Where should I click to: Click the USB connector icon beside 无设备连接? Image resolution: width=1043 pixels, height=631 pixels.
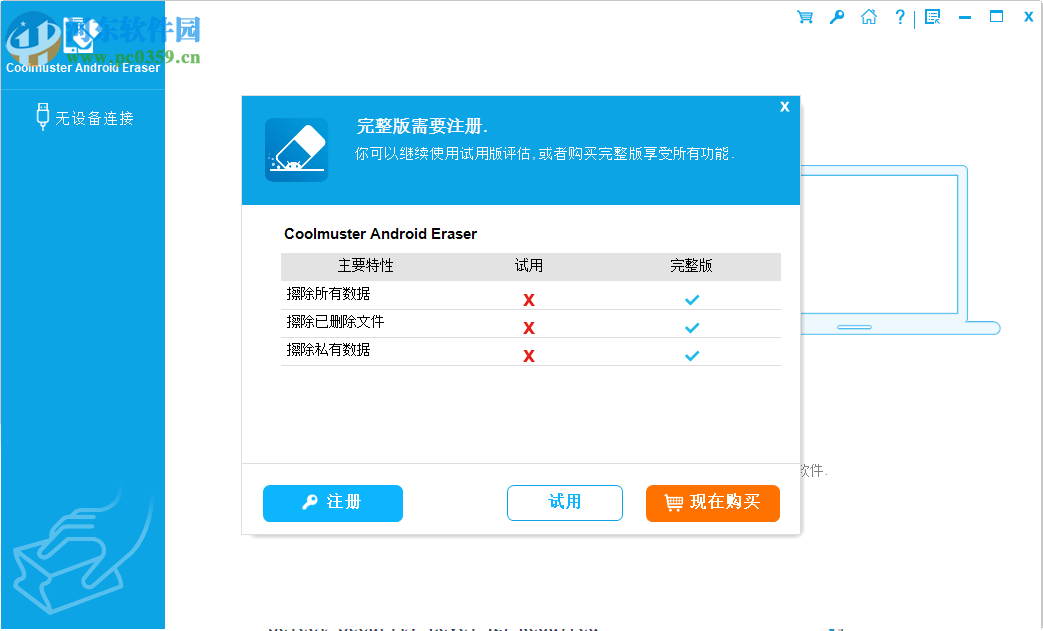pos(41,115)
